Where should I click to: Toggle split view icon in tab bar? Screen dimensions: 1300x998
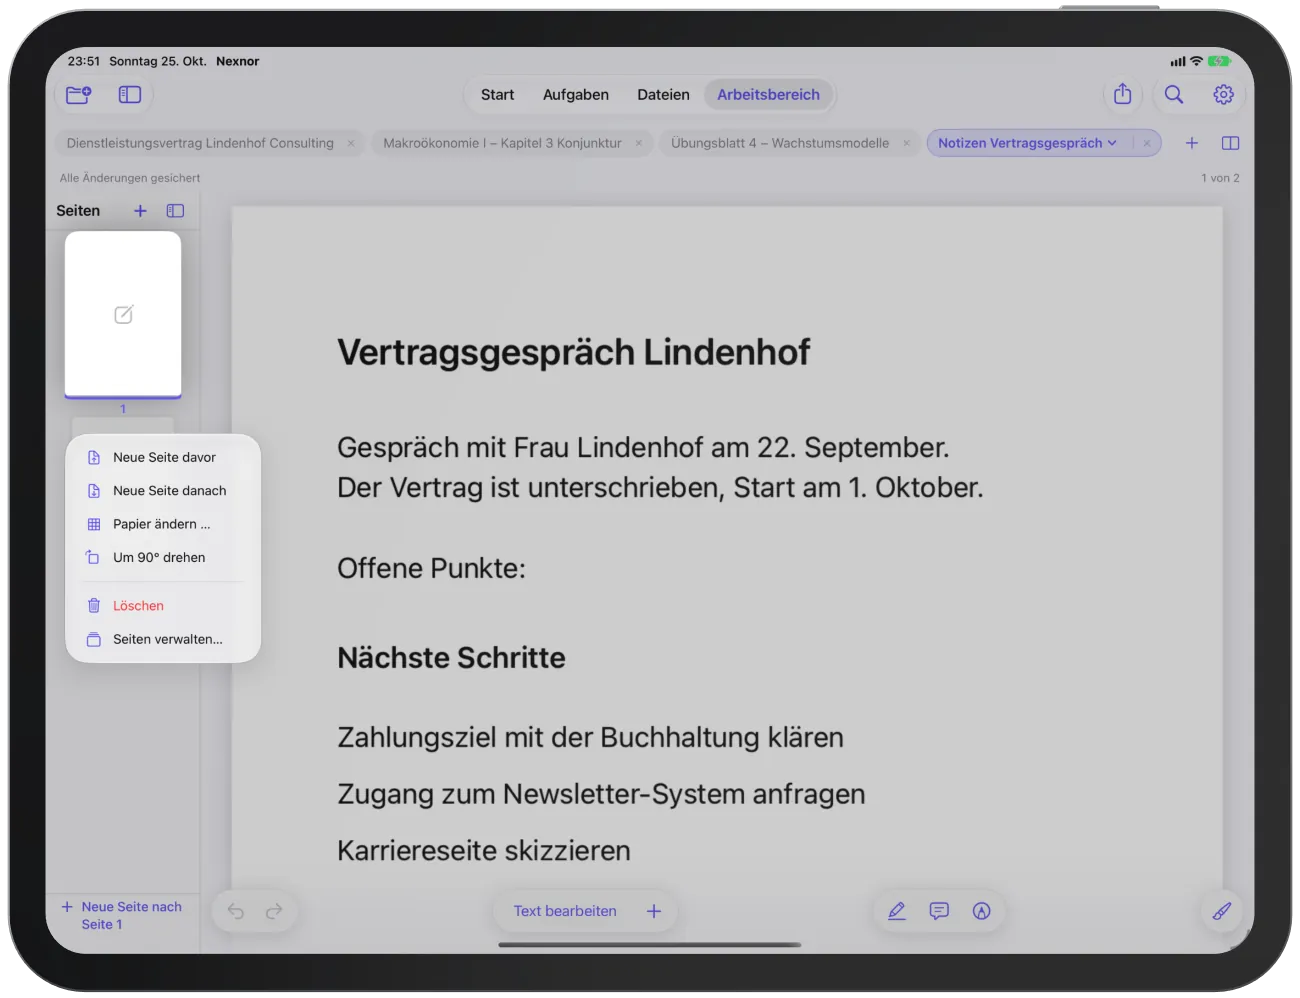point(1231,143)
